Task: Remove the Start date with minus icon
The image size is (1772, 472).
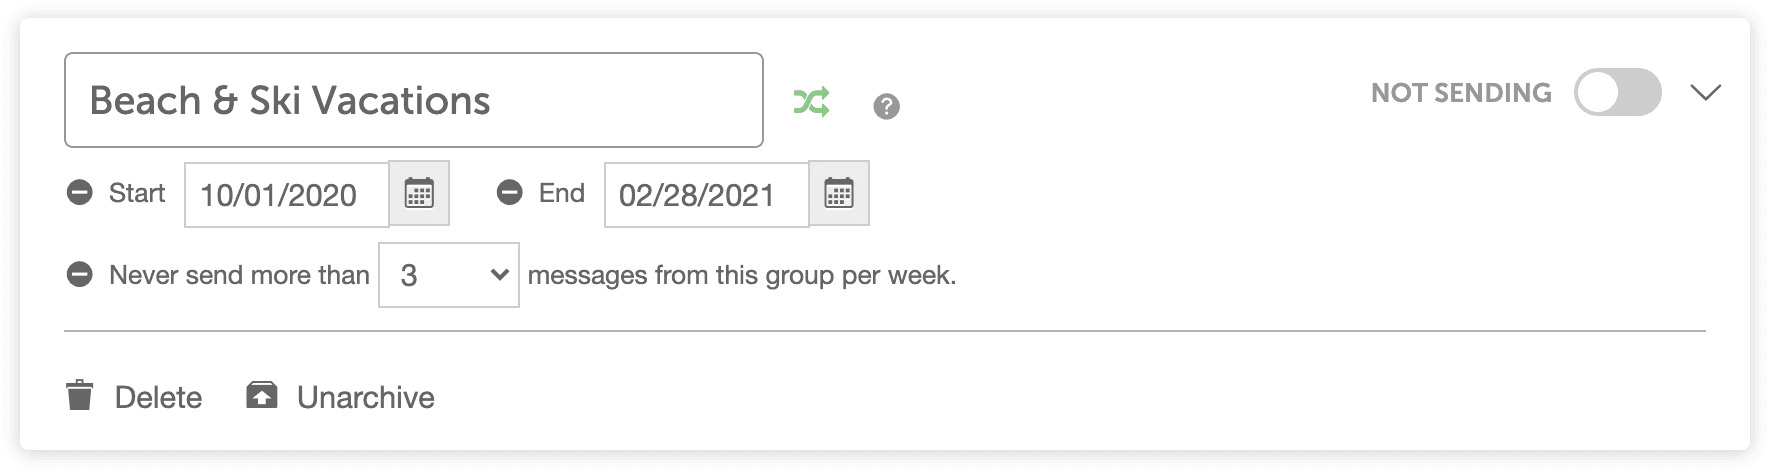Action: (x=80, y=192)
